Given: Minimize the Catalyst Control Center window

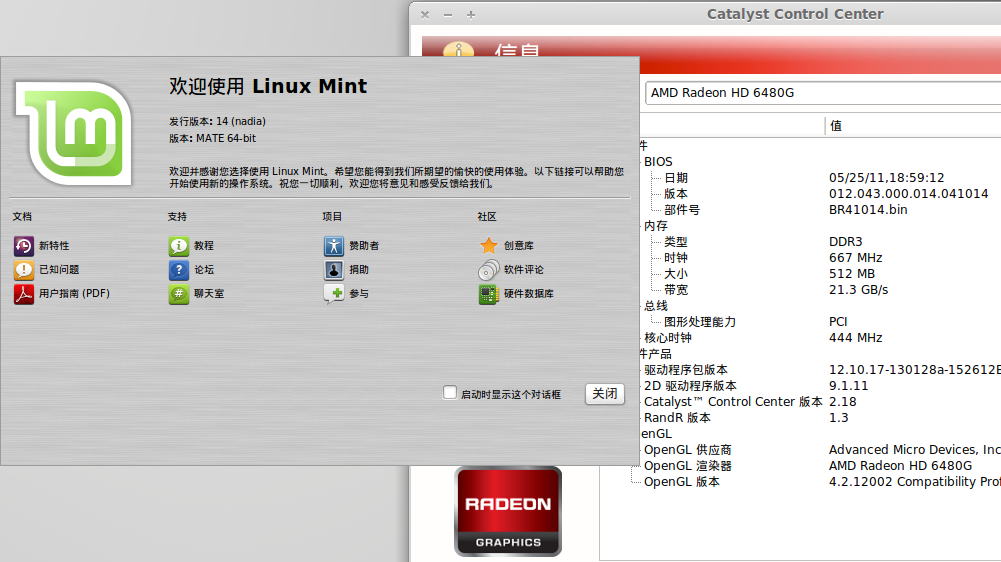Looking at the screenshot, I should (448, 15).
